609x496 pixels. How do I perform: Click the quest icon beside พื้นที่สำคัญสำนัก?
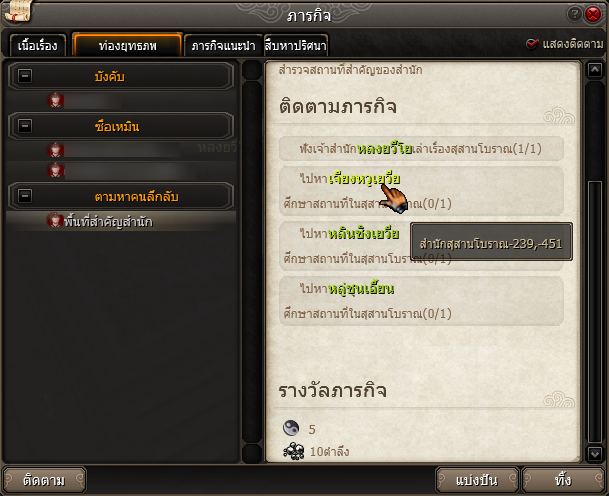tap(55, 220)
